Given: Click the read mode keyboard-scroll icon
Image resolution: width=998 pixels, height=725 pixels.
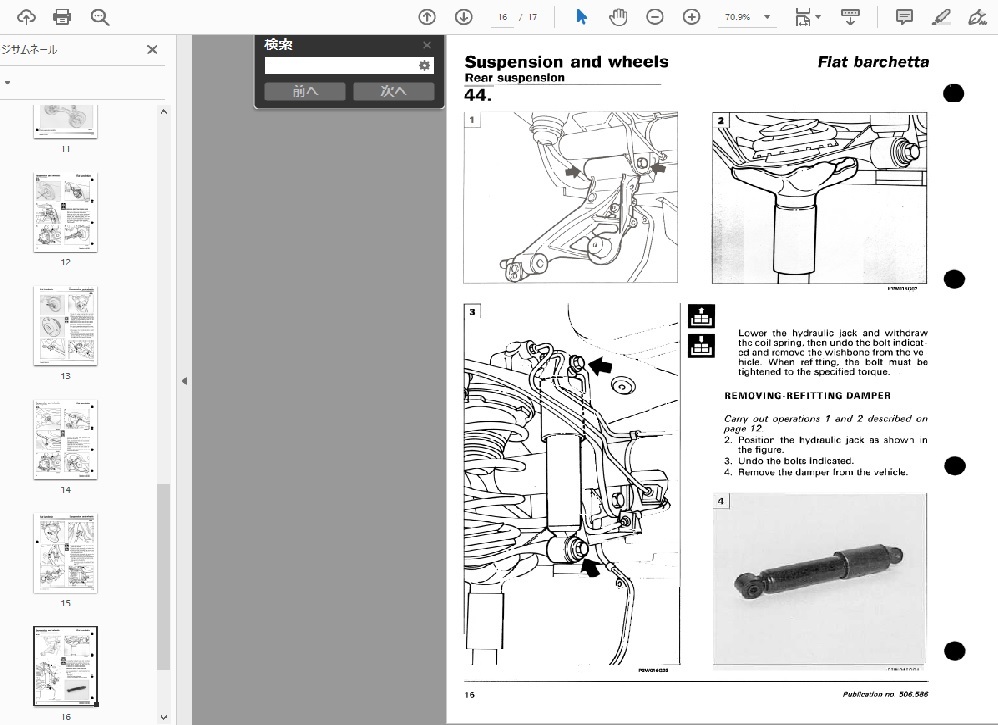Looking at the screenshot, I should [x=850, y=17].
